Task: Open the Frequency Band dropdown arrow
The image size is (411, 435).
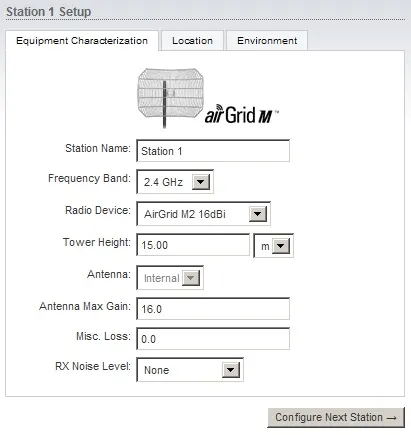Action: [201, 182]
